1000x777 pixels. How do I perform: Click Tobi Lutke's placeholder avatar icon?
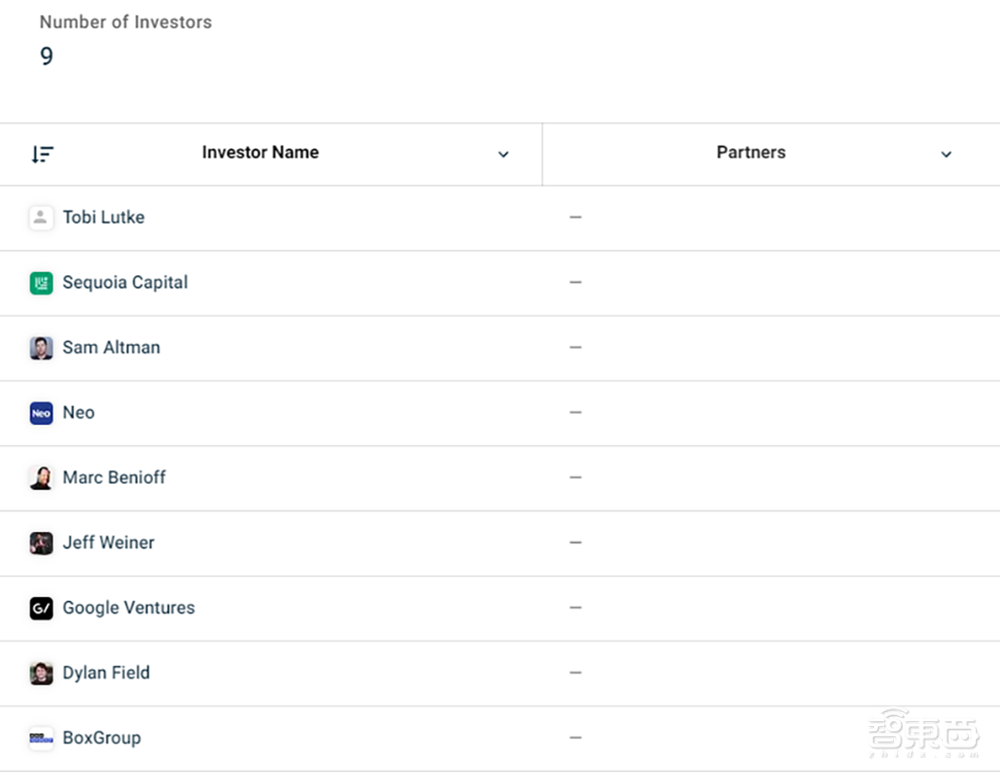click(41, 218)
